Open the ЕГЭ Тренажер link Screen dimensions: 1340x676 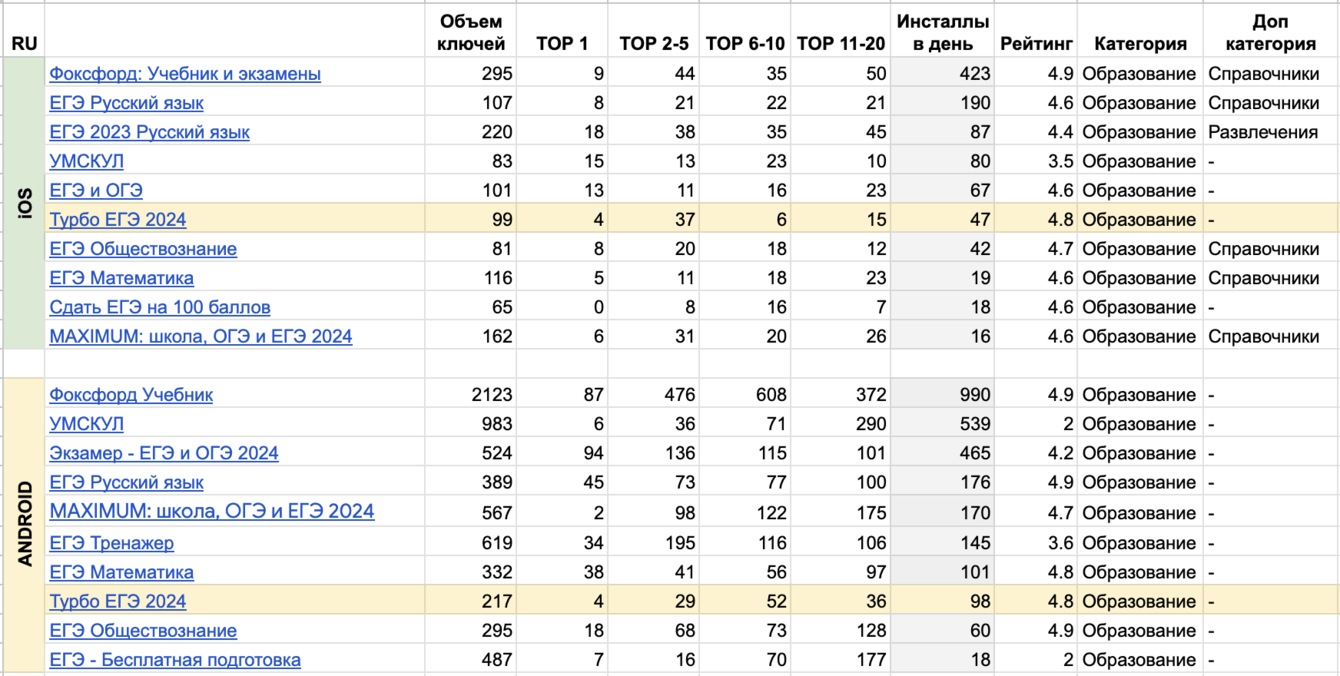(111, 543)
